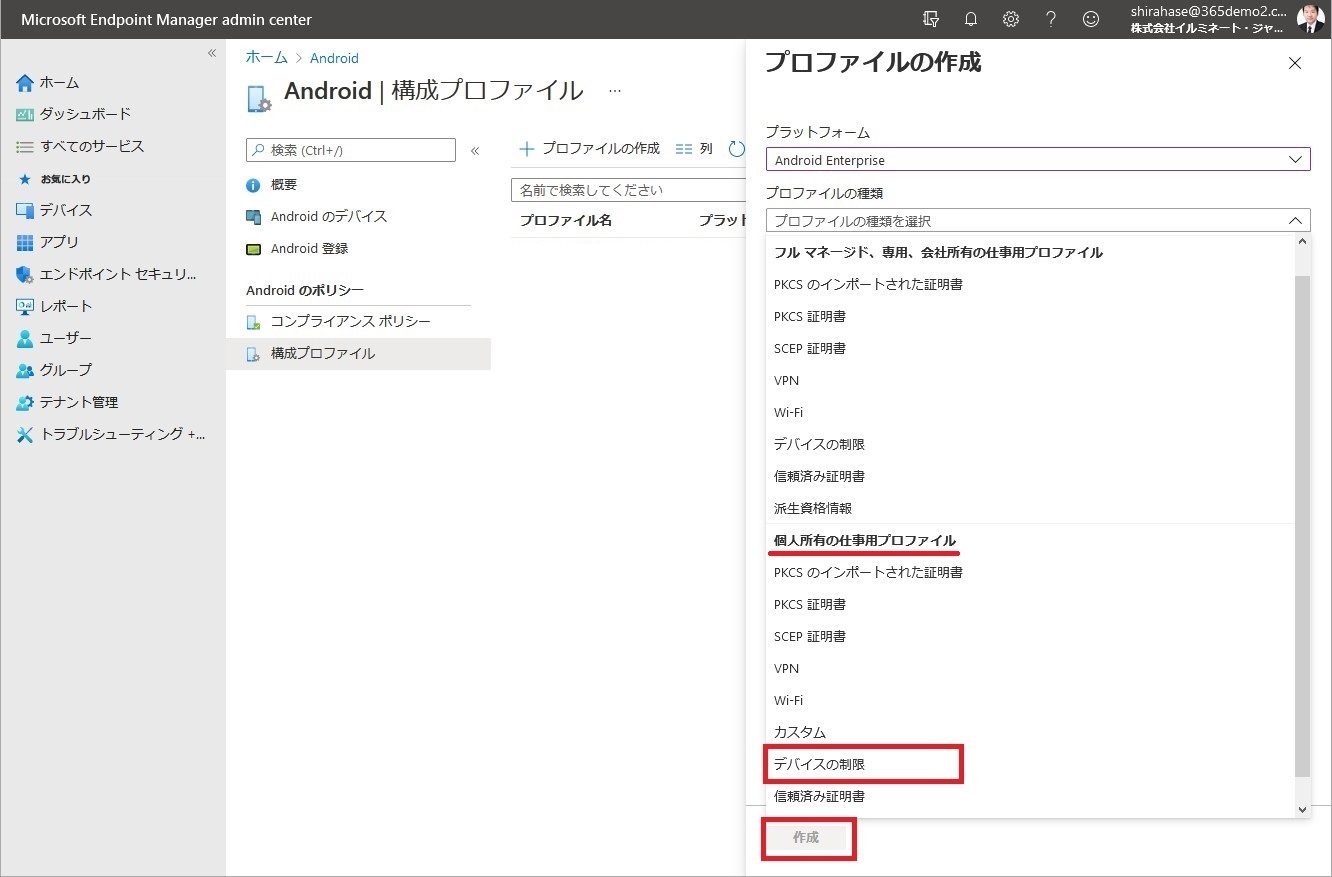
Task: Select VPN under the フル マネージド group
Action: pos(1030,380)
